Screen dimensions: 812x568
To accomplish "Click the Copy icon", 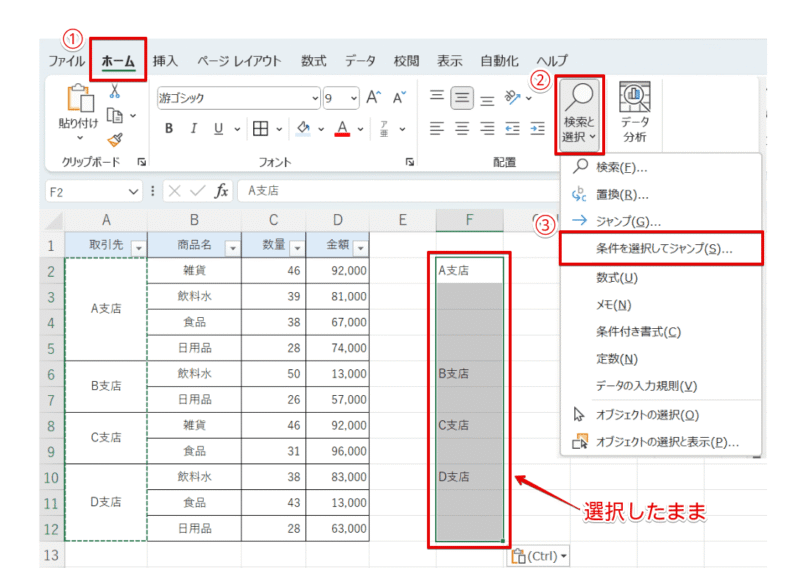I will (x=114, y=115).
